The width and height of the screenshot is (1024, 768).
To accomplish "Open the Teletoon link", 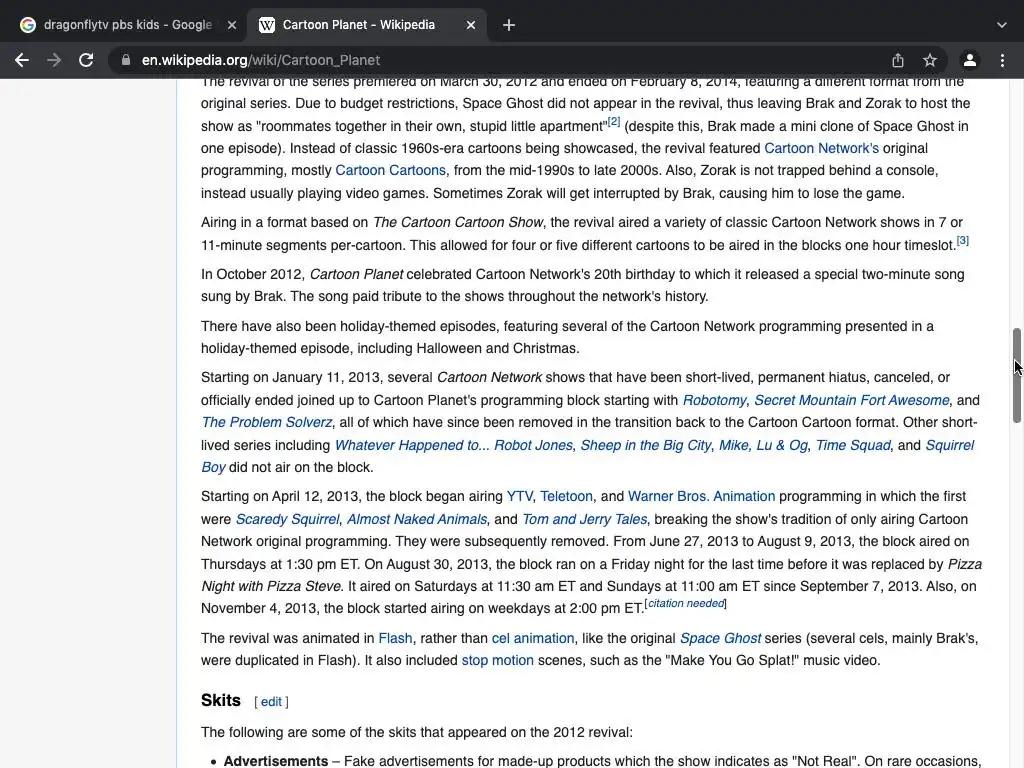I will (x=566, y=496).
